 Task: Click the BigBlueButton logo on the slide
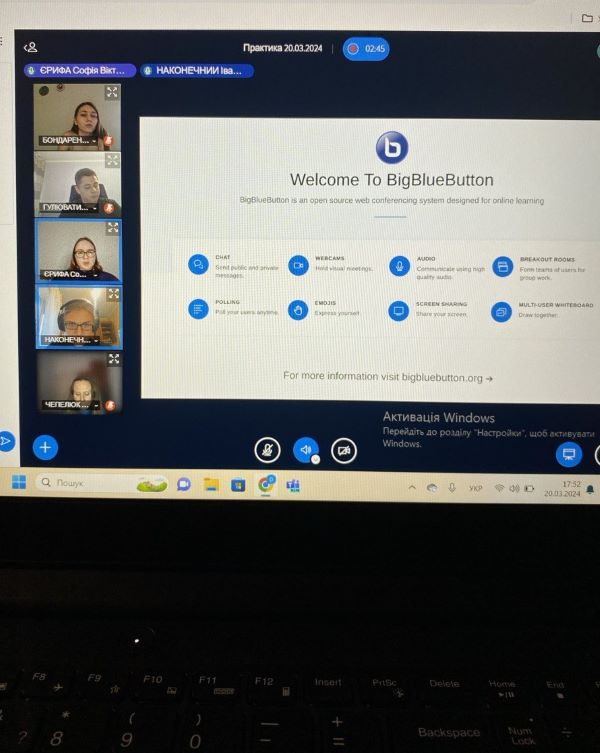392,147
